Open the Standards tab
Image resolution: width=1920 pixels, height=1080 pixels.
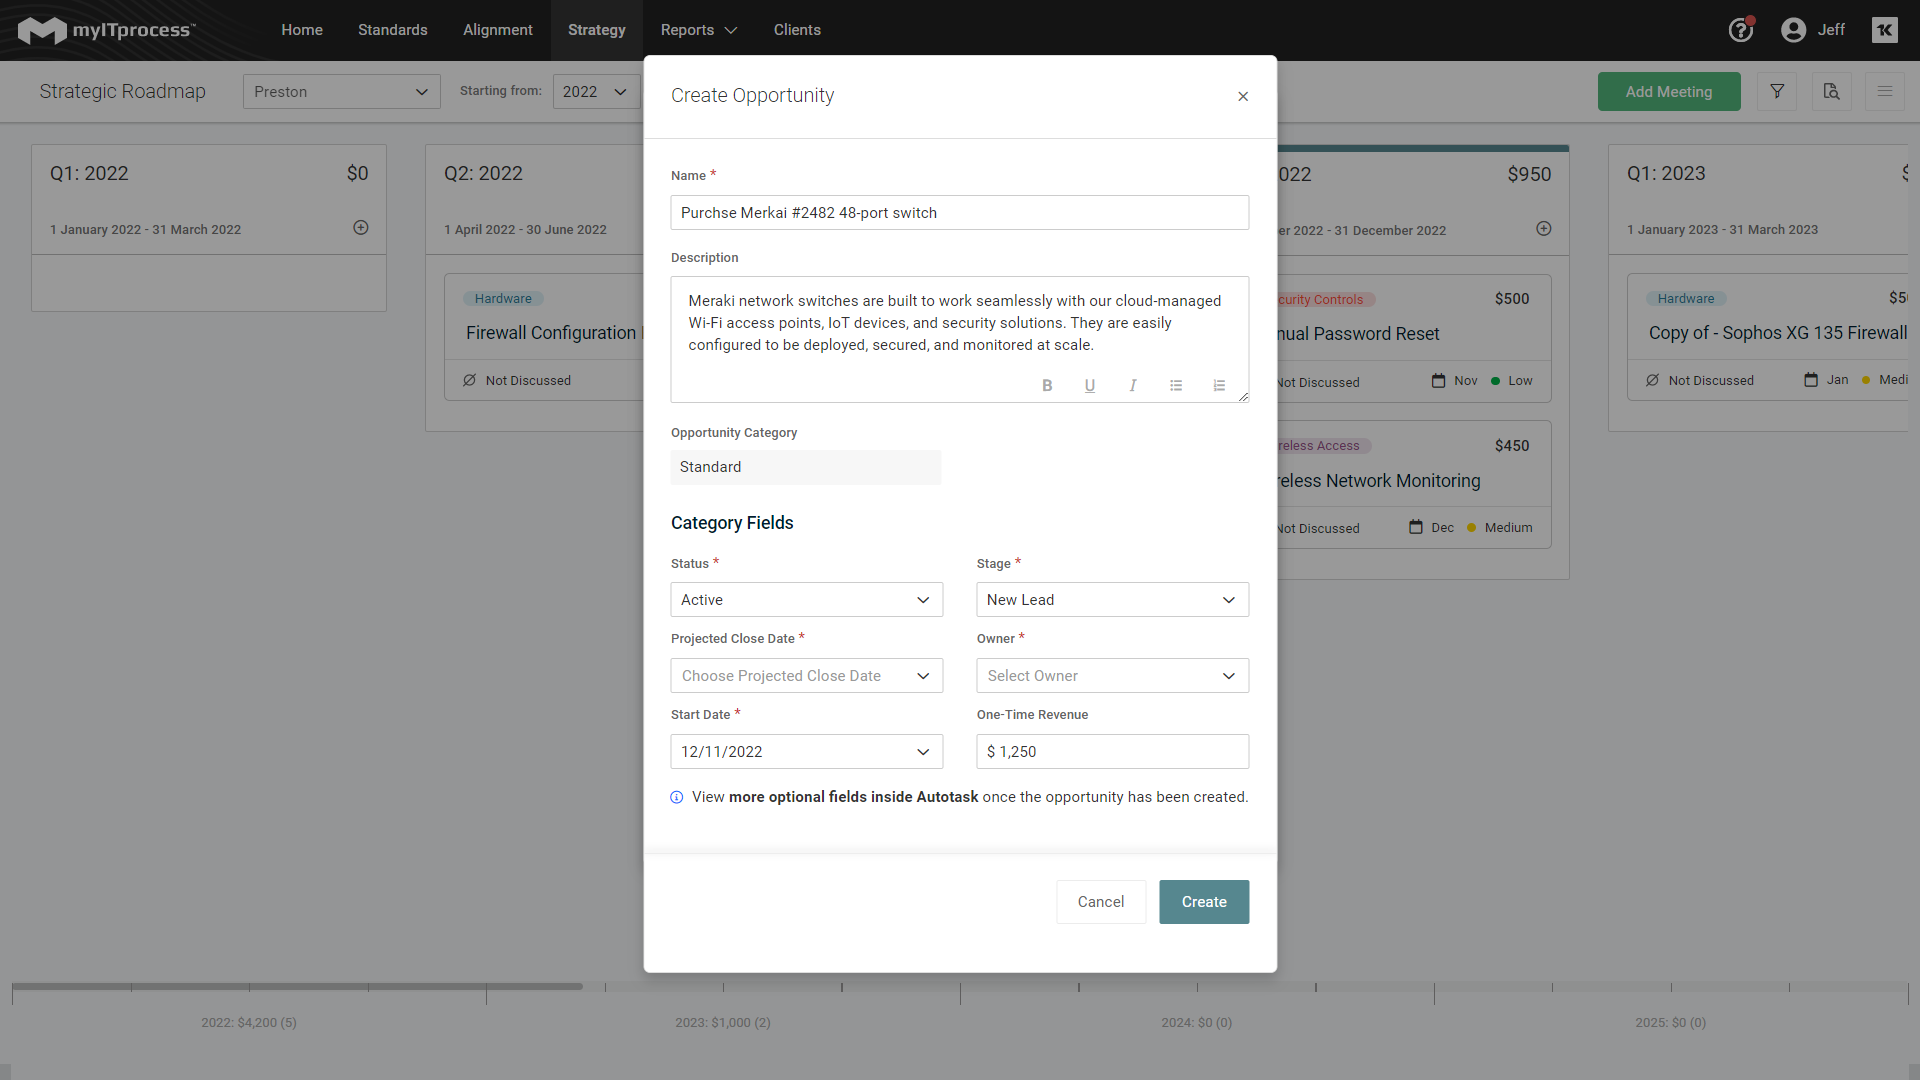coord(393,30)
